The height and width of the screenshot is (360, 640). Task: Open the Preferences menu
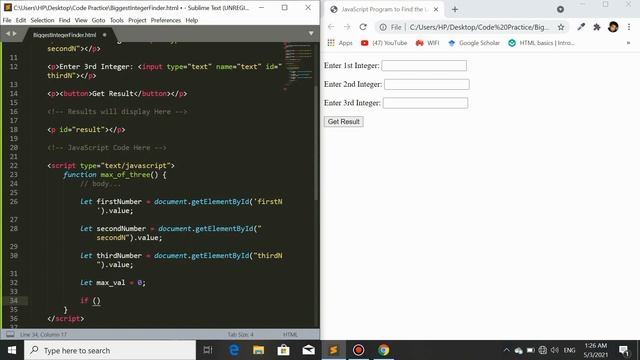[166, 20]
